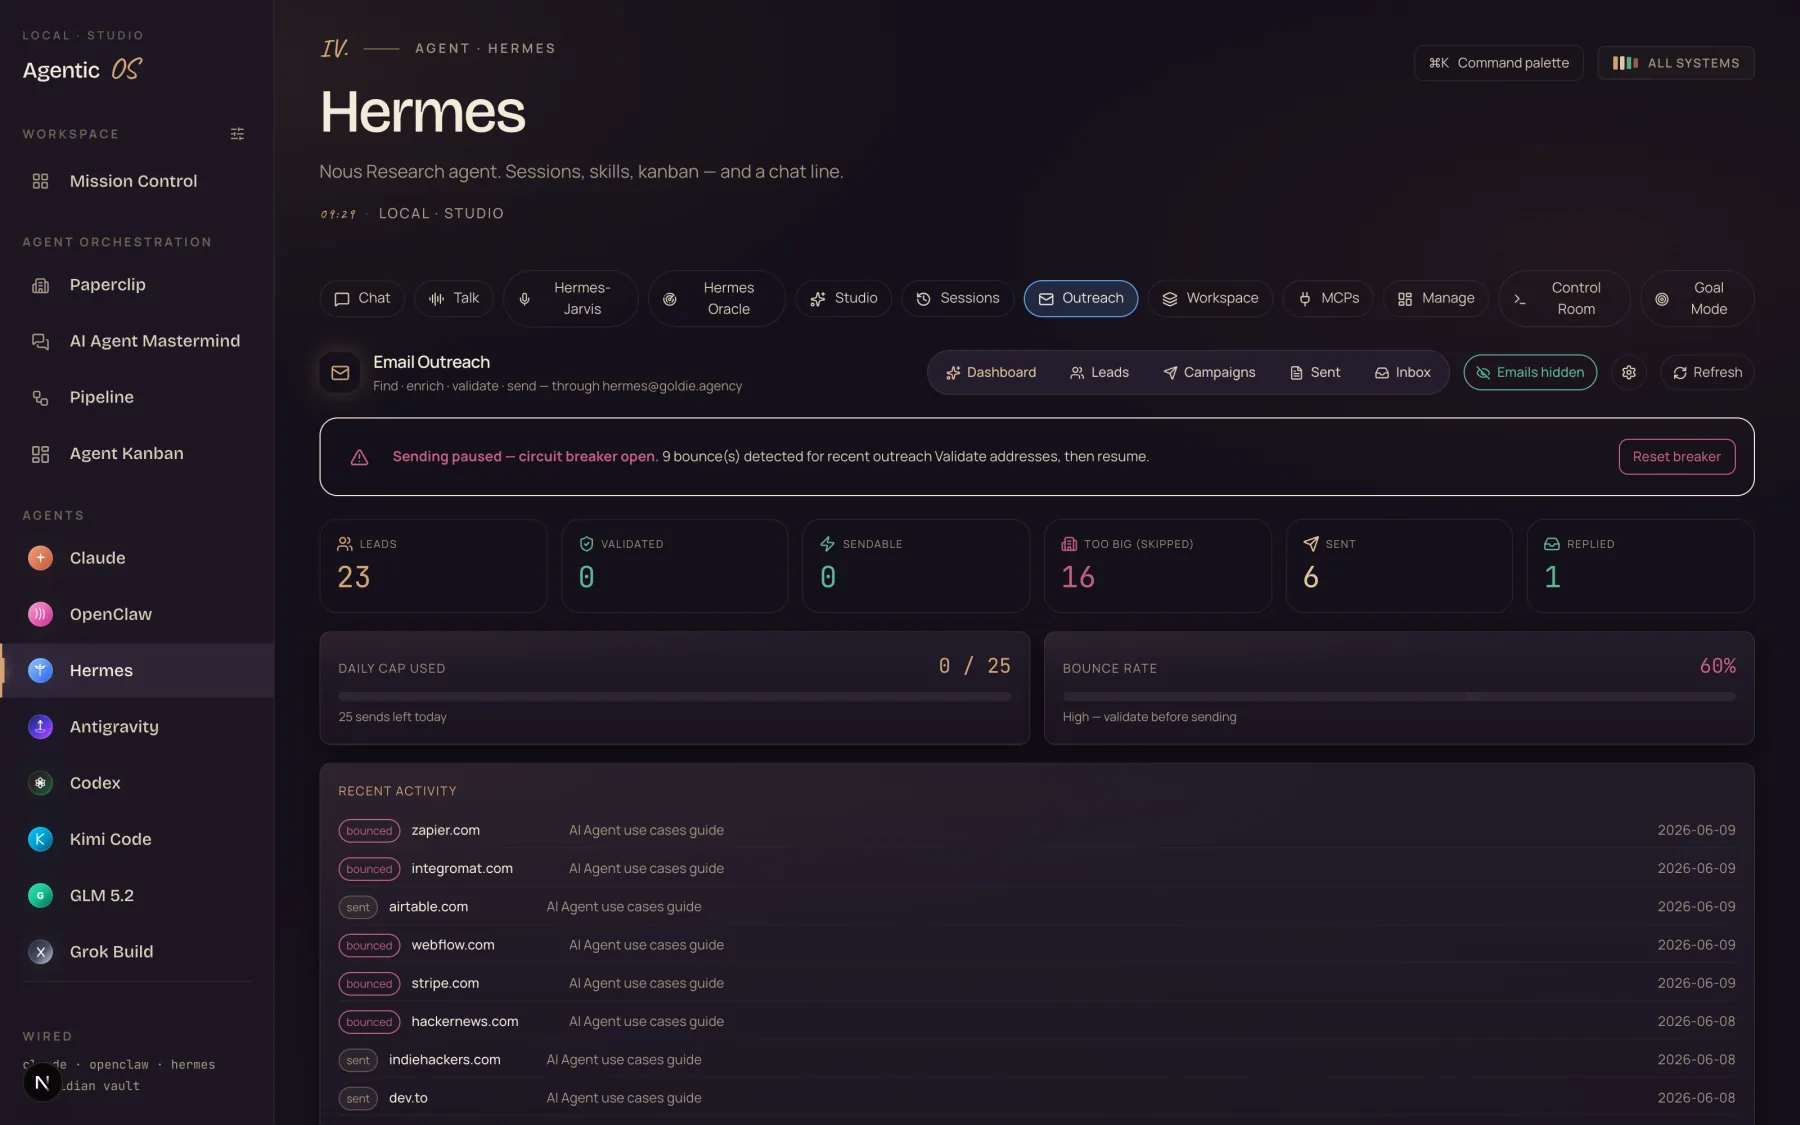Click the Hermes agent avatar
This screenshot has height=1125, width=1800.
click(40, 670)
